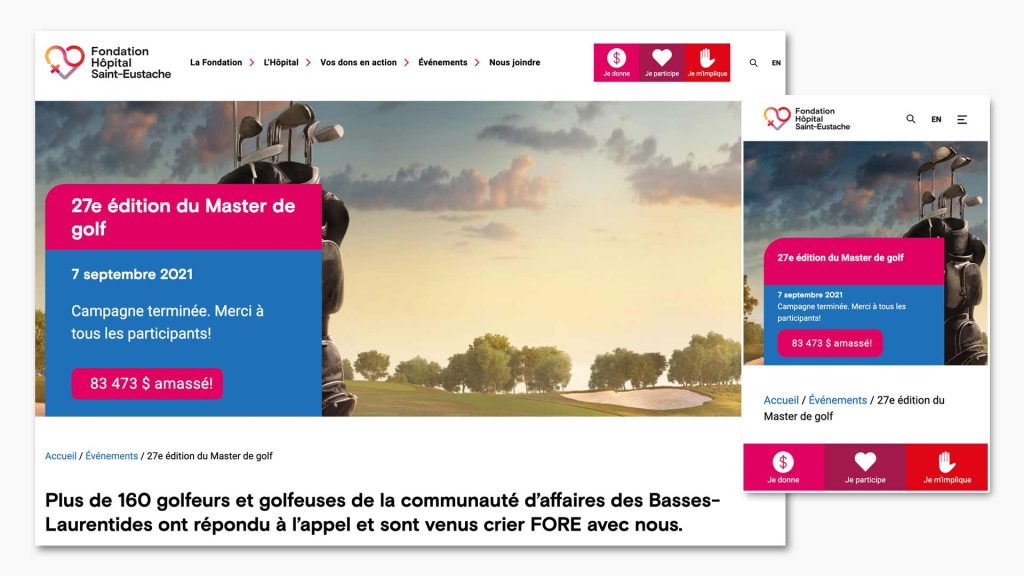Click the mobile view search icon

point(910,119)
